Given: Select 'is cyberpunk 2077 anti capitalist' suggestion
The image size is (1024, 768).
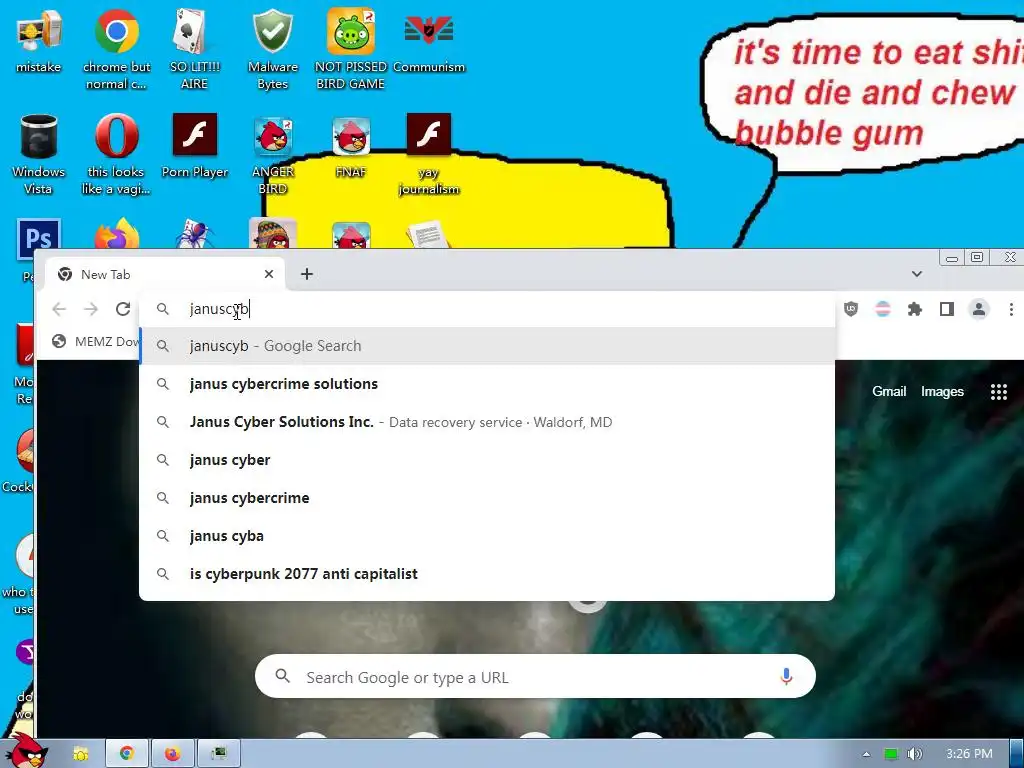Looking at the screenshot, I should click(487, 573).
